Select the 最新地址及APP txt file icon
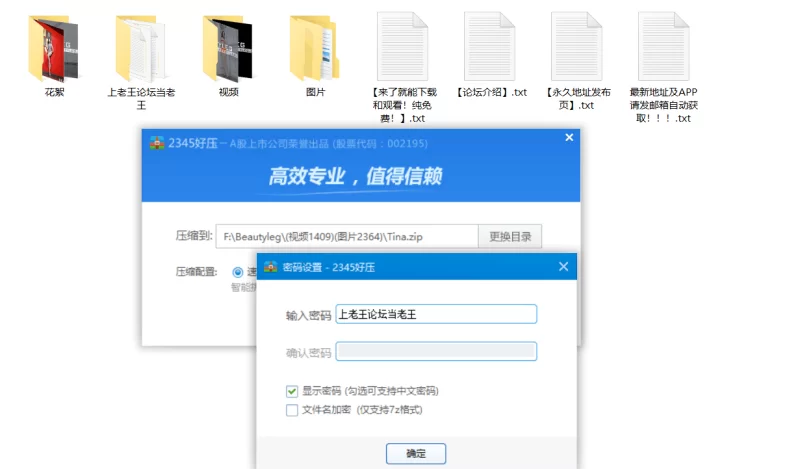800x469 pixels. click(663, 46)
